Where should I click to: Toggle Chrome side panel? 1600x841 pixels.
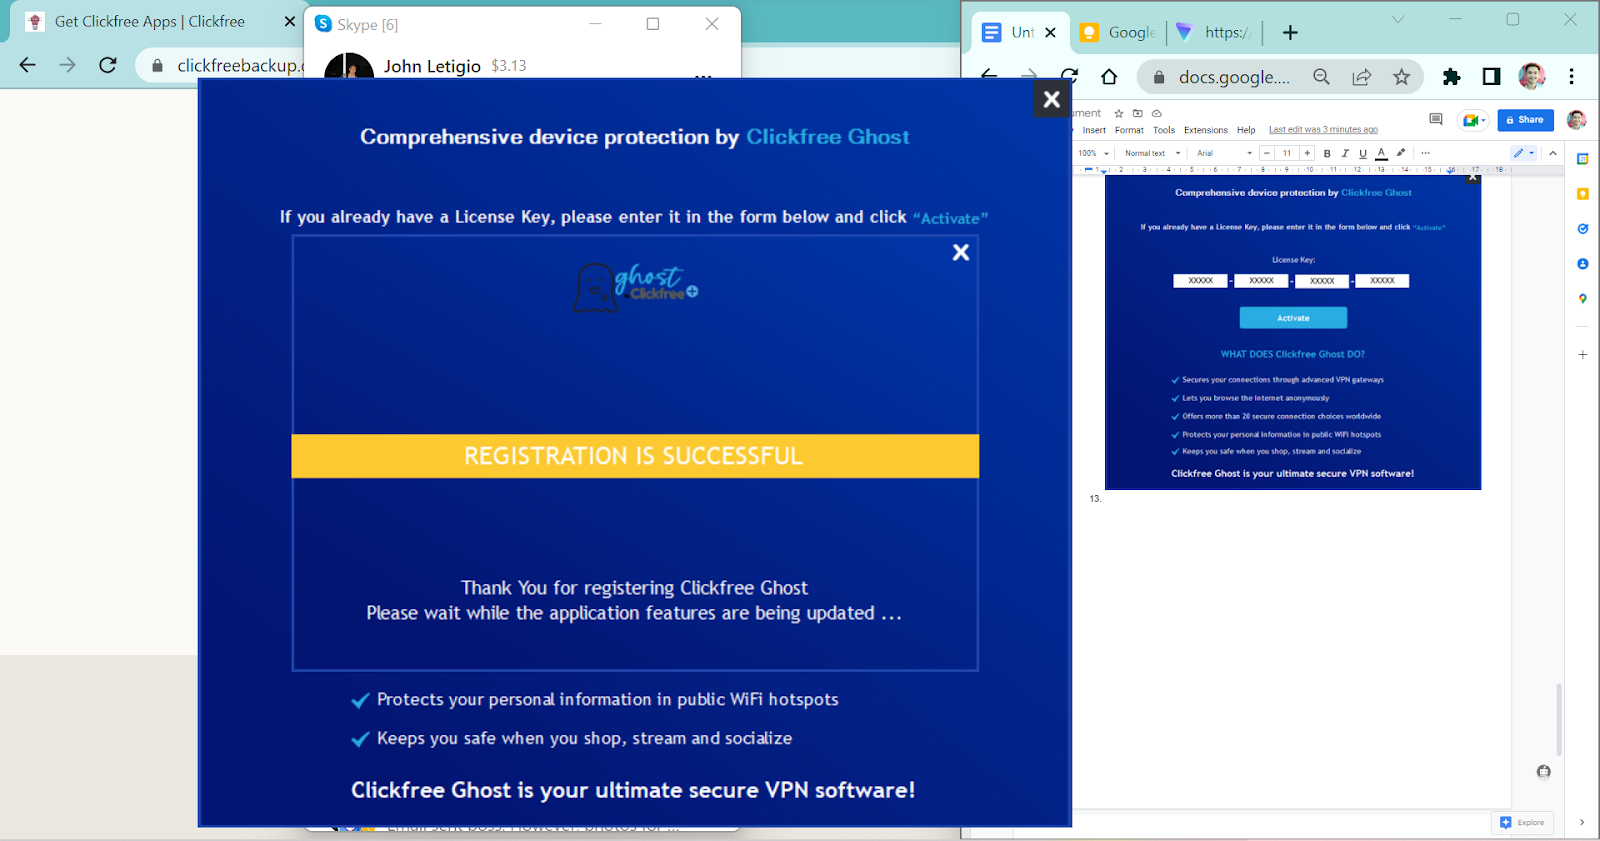1491,77
